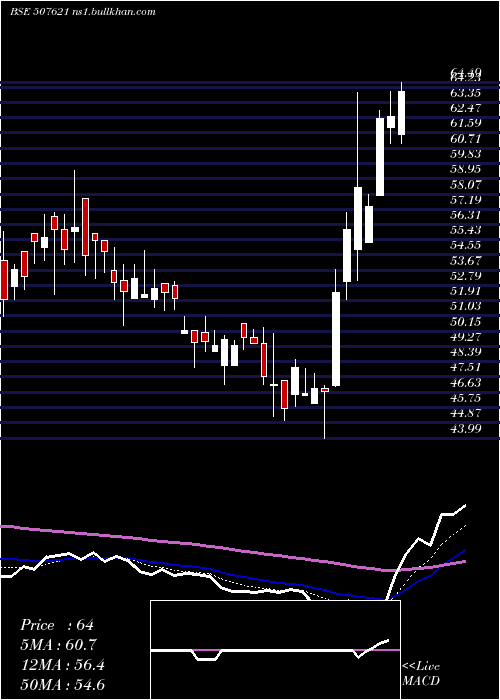Click the 54.55 price axis label
500x700 pixels.
pyautogui.click(x=465, y=245)
